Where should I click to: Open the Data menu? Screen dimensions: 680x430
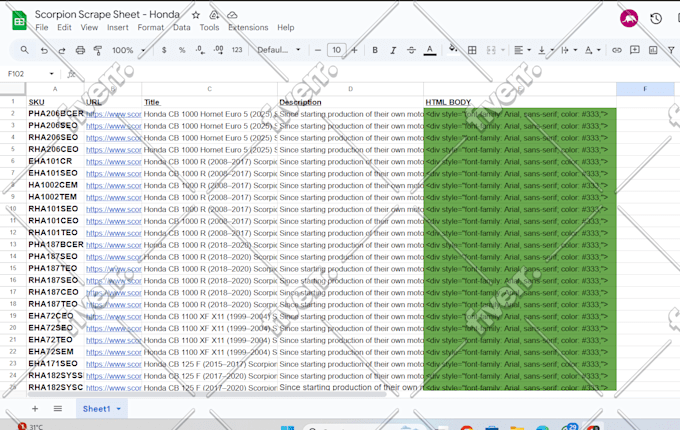coord(182,27)
